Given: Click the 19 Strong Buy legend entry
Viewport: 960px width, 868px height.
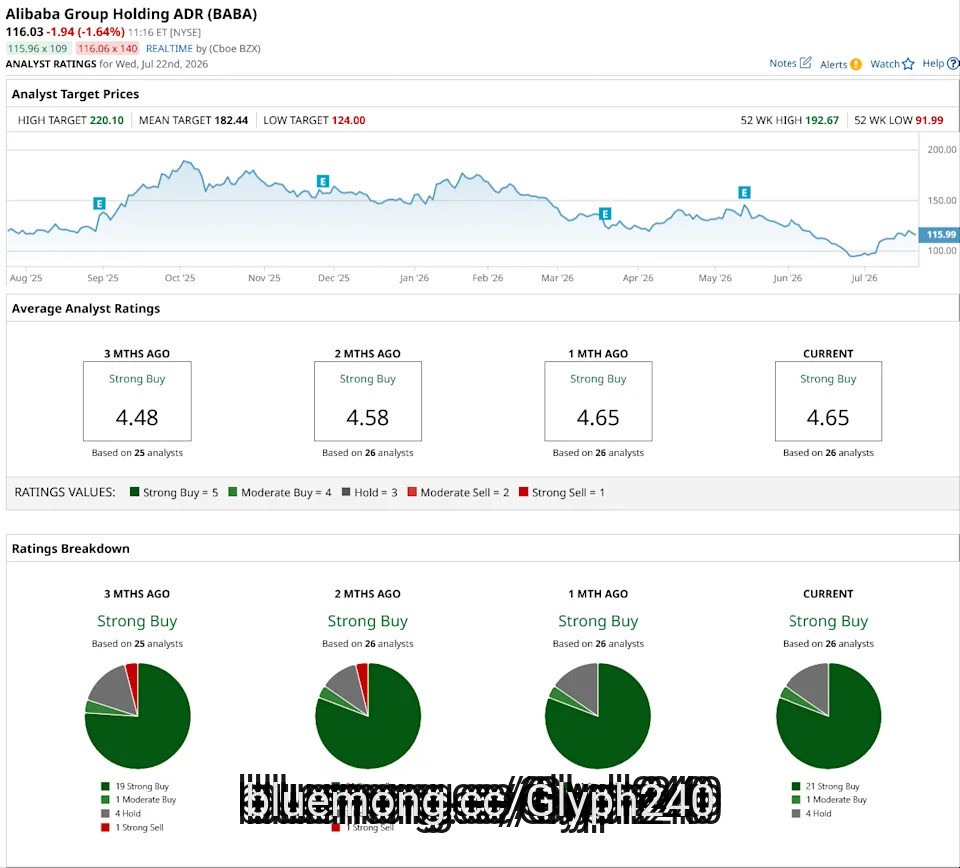Looking at the screenshot, I should click(x=135, y=786).
